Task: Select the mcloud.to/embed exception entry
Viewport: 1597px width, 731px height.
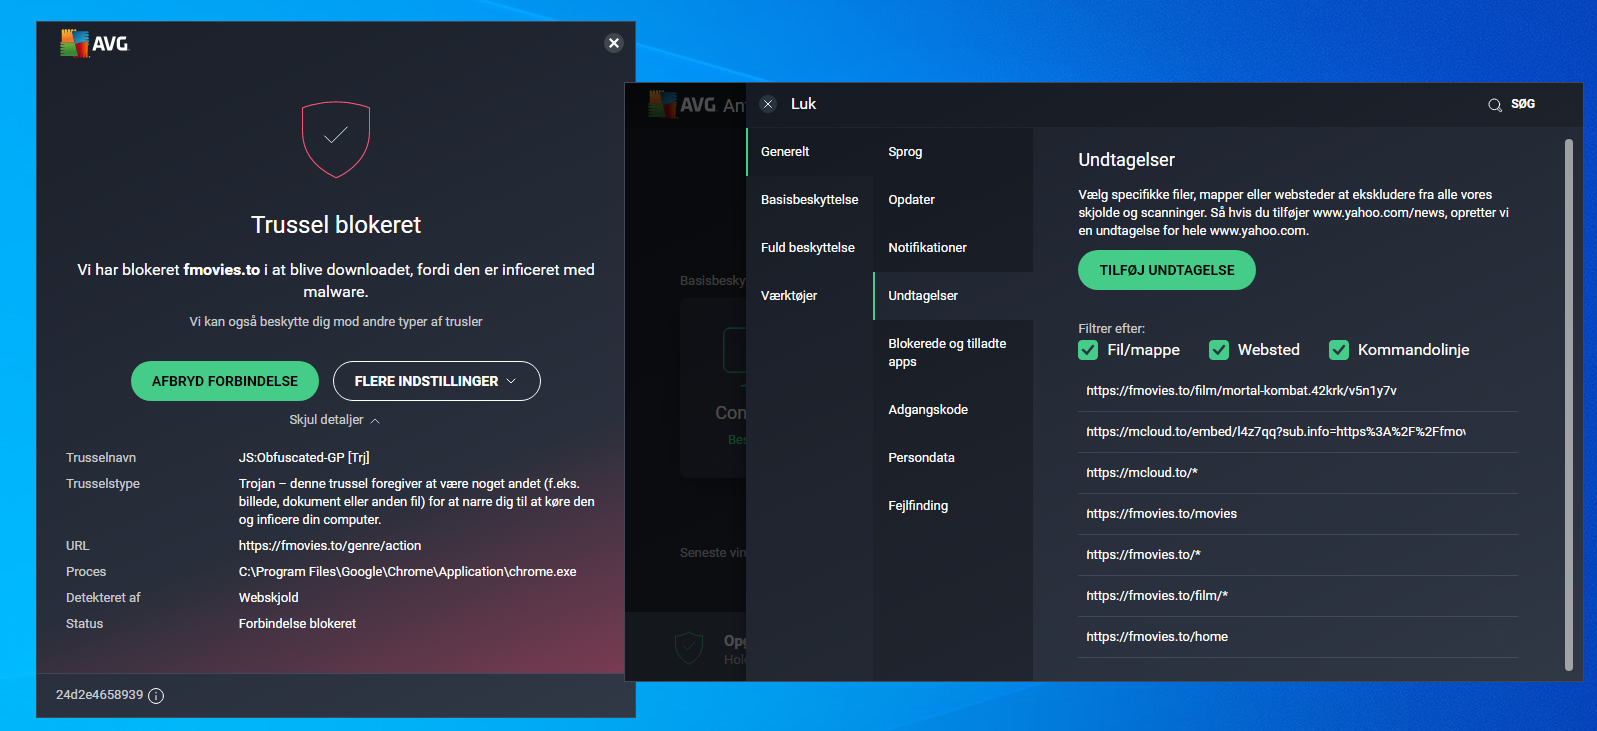Action: 1298,432
